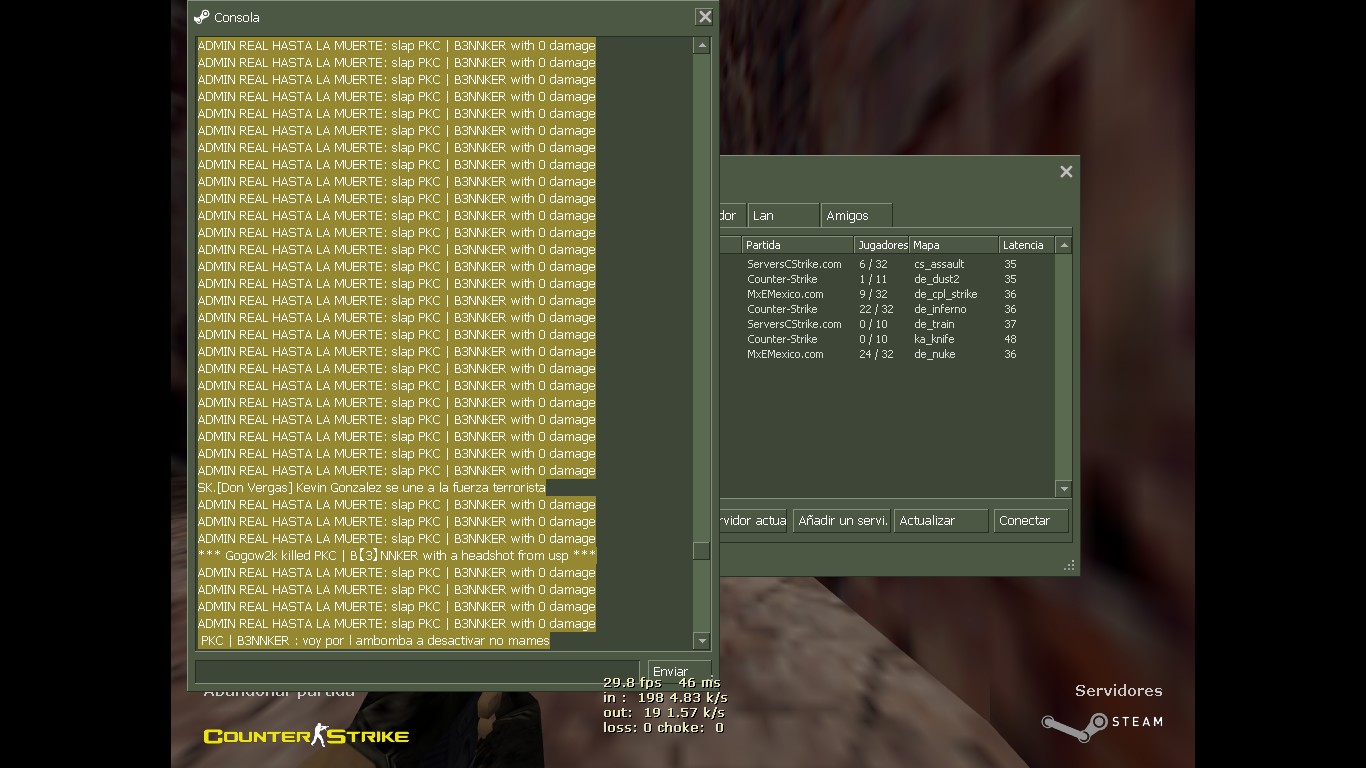Select Counter-Strike ka_knife server row

click(886, 340)
